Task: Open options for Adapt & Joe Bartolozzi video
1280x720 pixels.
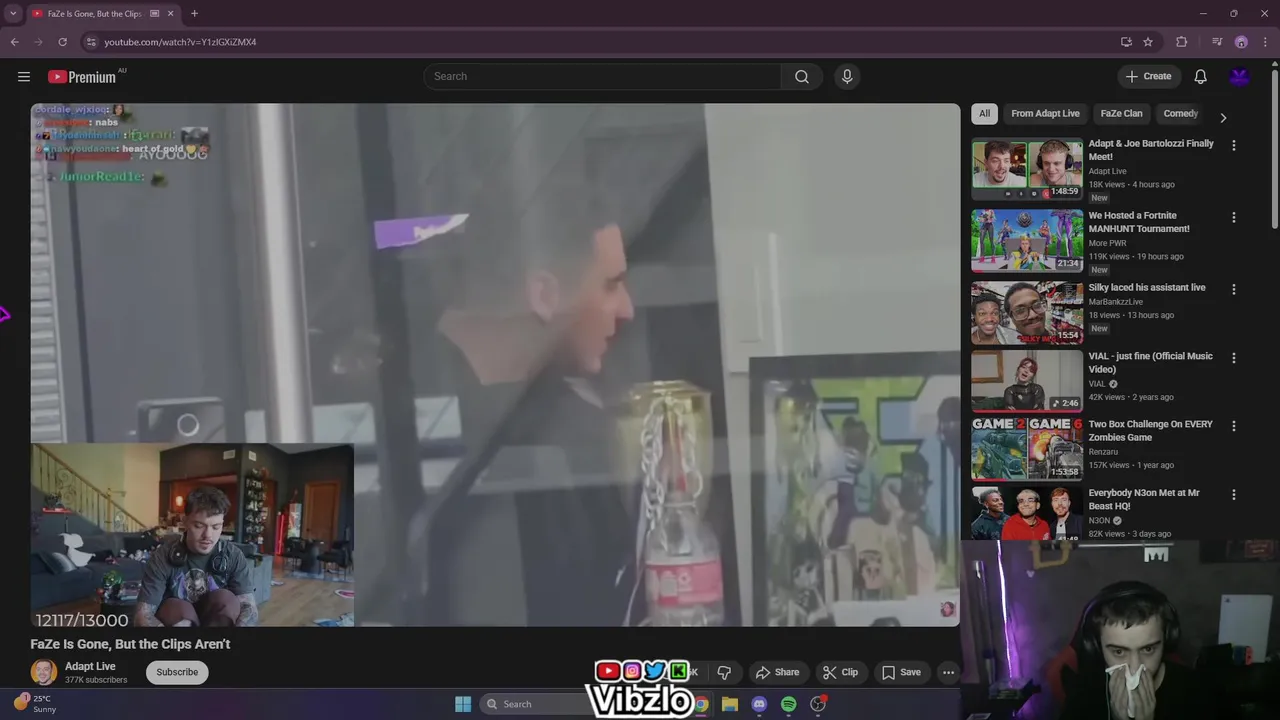Action: point(1233,145)
